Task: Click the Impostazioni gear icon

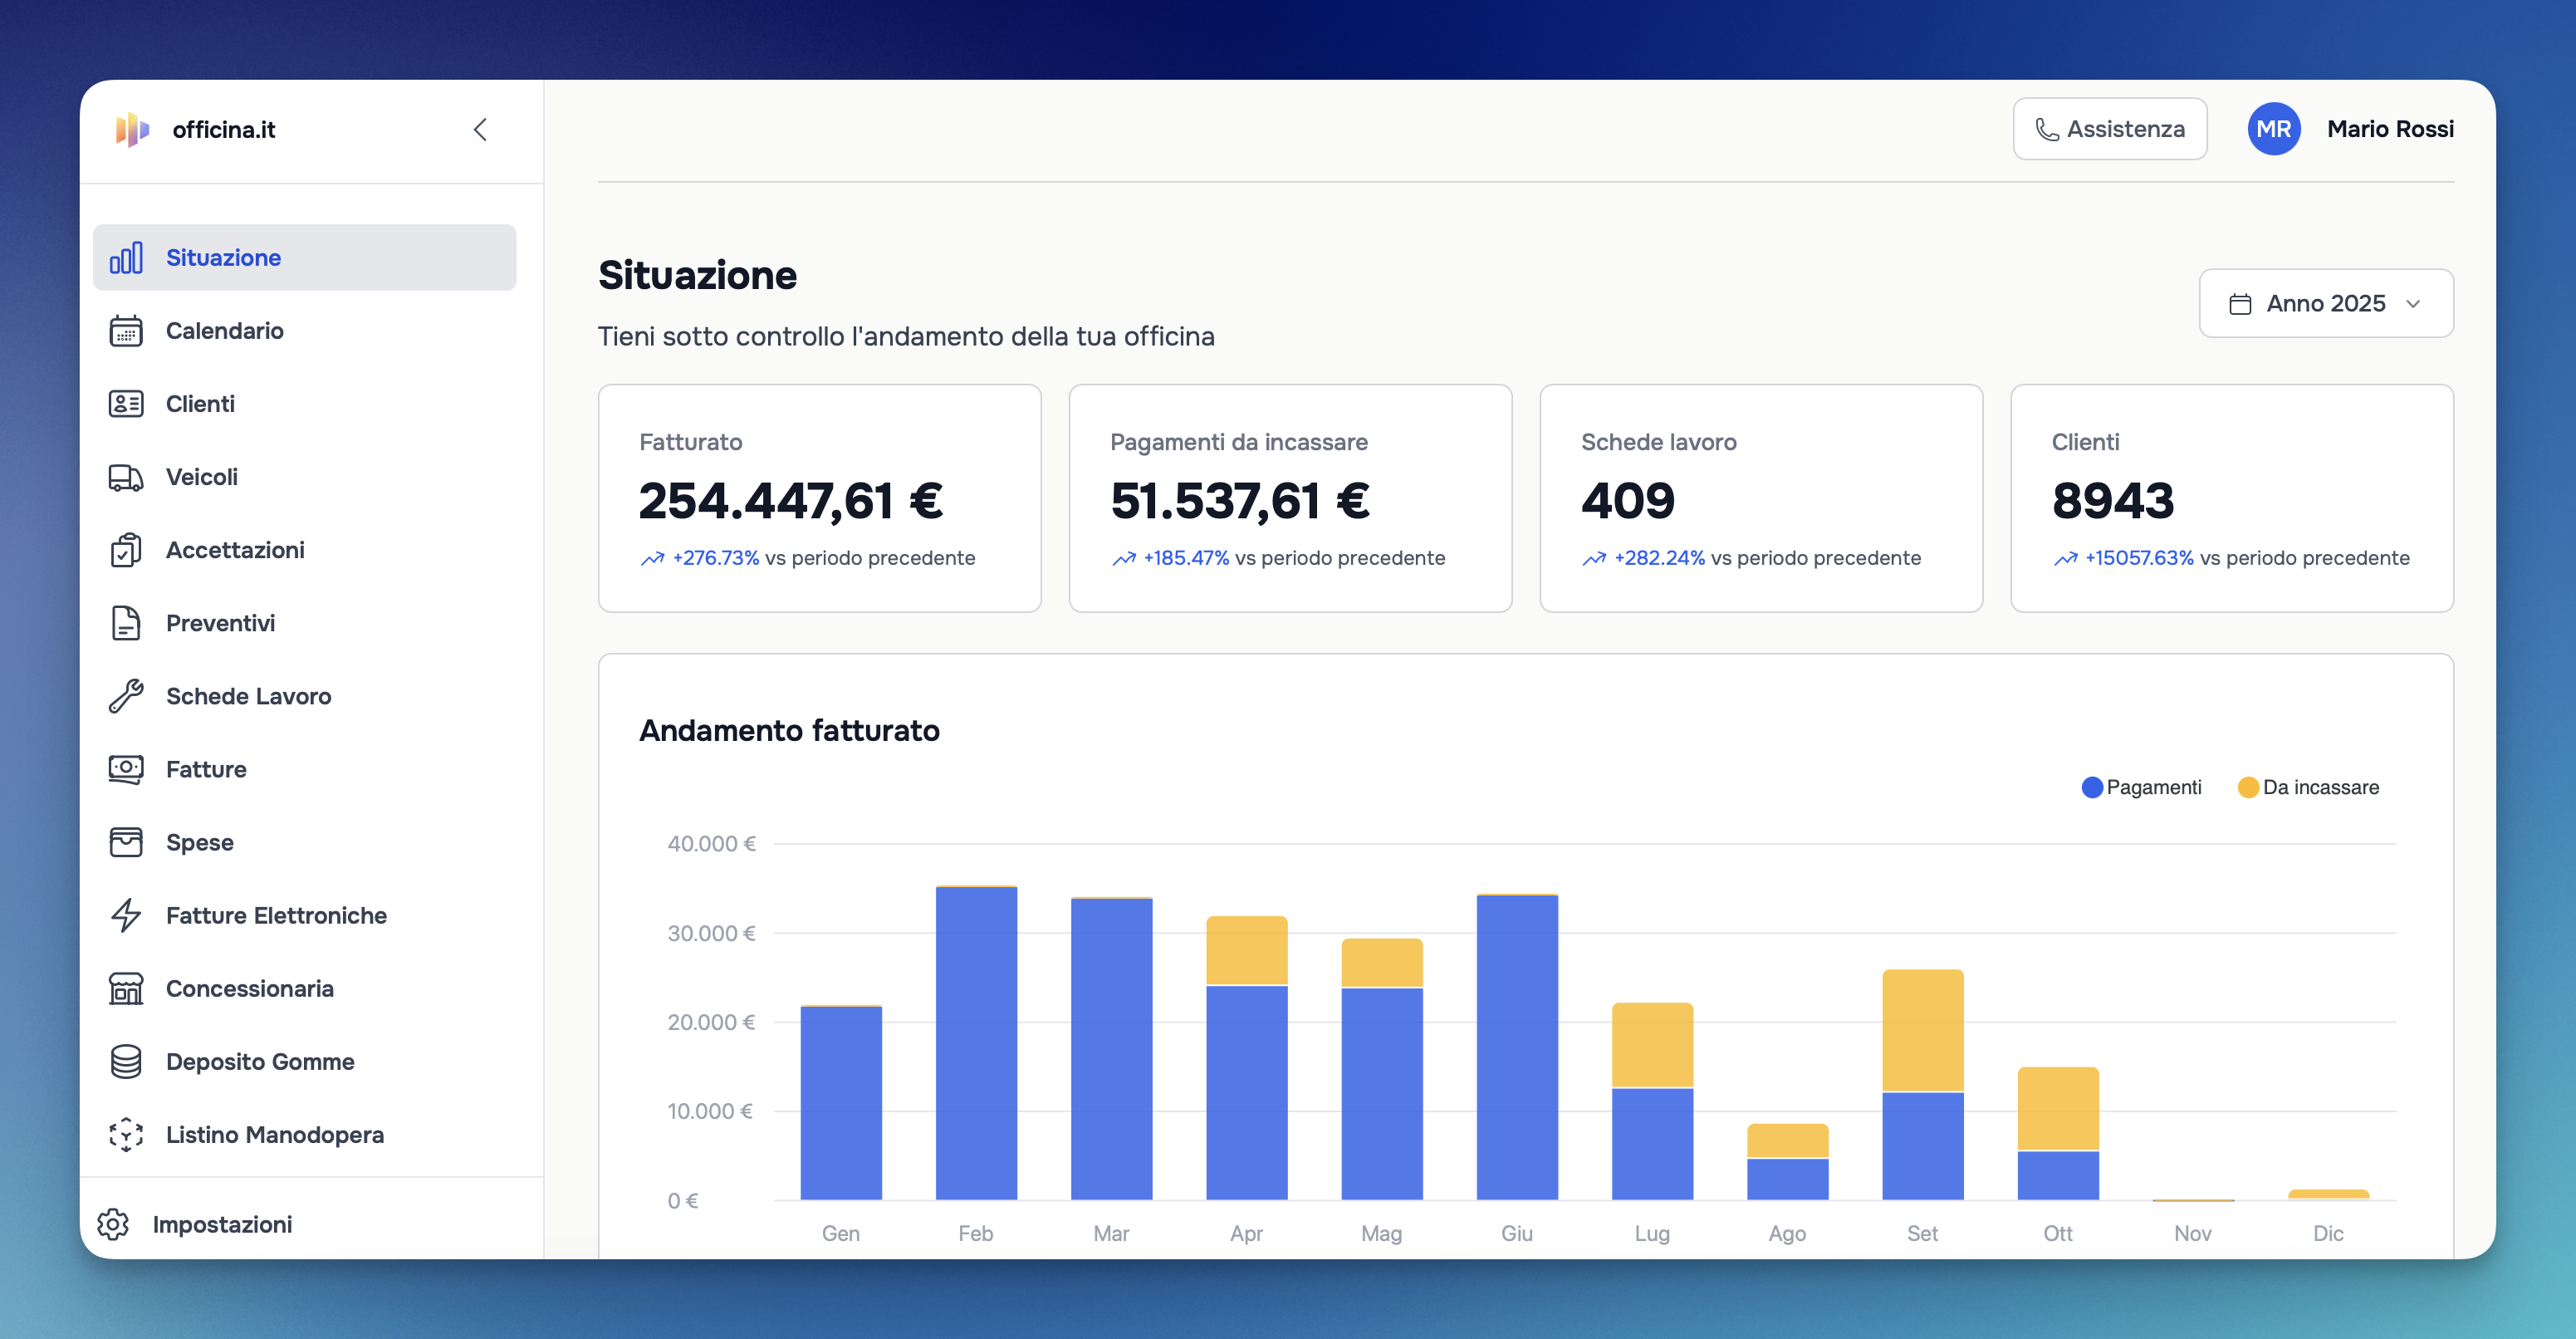Action: pos(113,1224)
